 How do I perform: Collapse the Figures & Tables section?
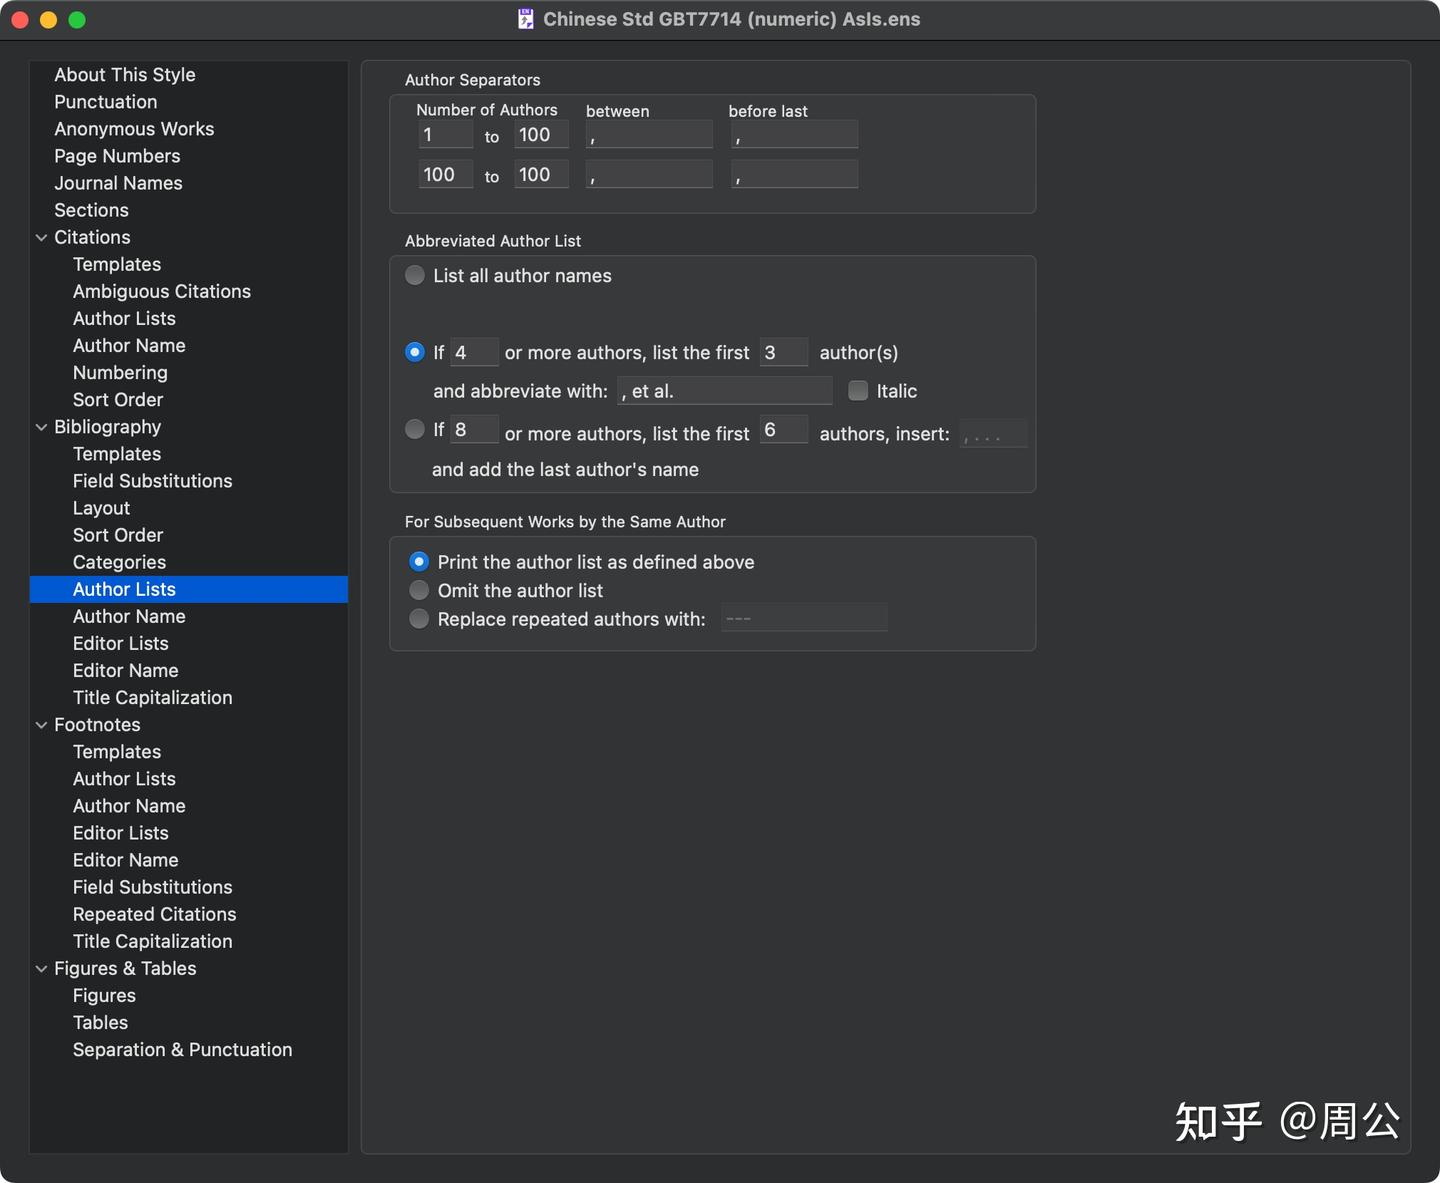(x=42, y=969)
